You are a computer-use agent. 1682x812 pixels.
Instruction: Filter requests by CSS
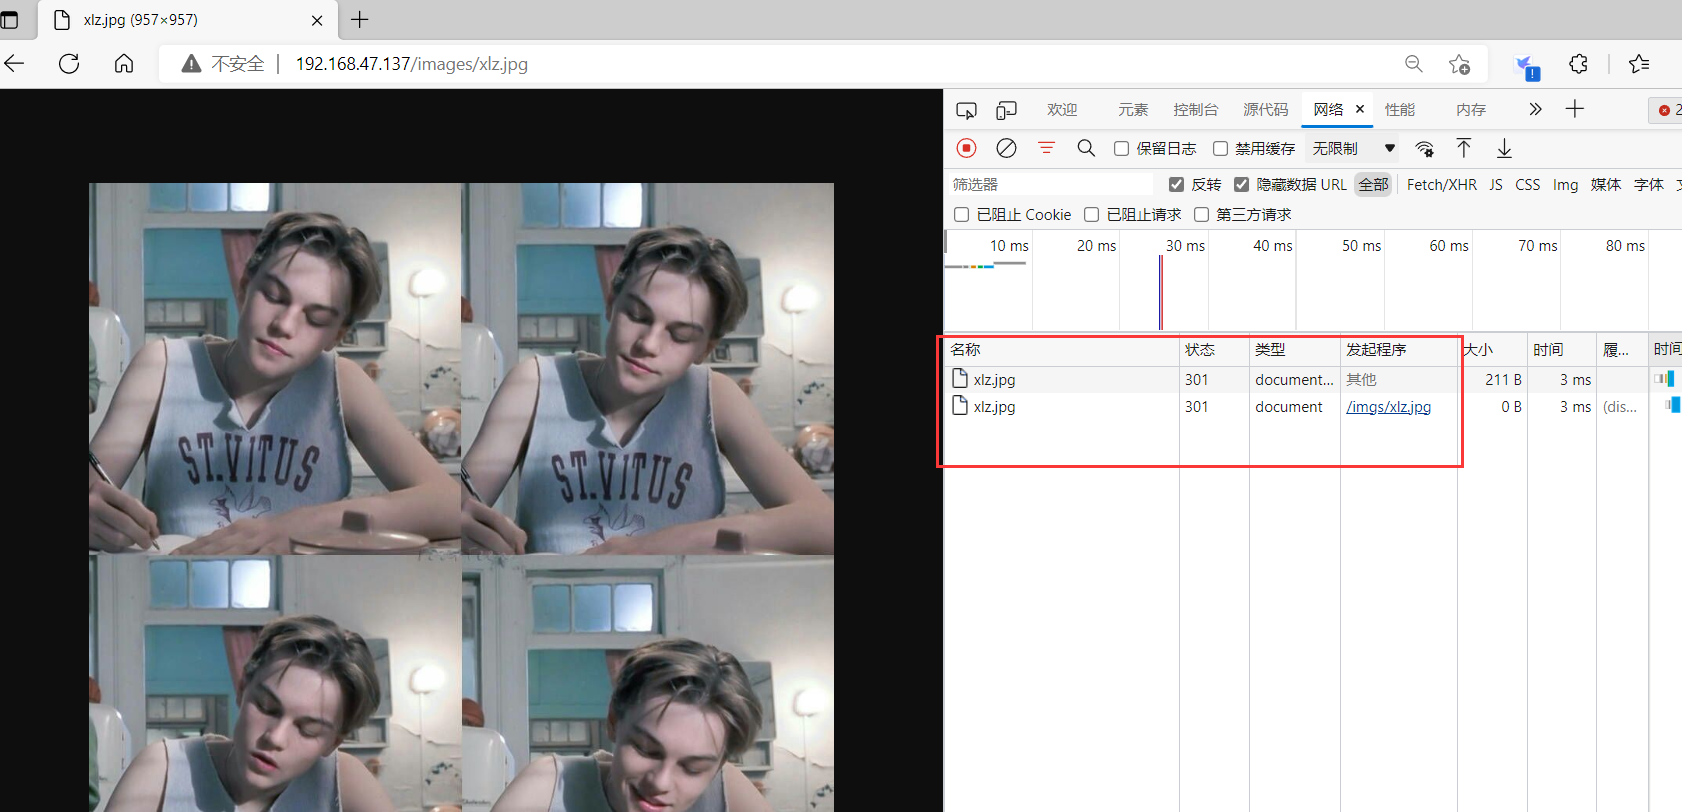(1528, 184)
